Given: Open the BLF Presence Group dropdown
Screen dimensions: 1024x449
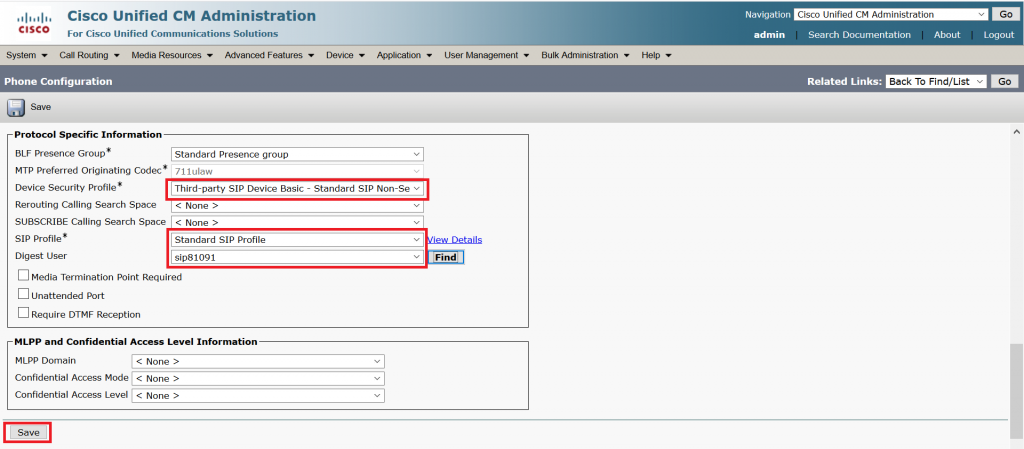Looking at the screenshot, I should click(298, 154).
